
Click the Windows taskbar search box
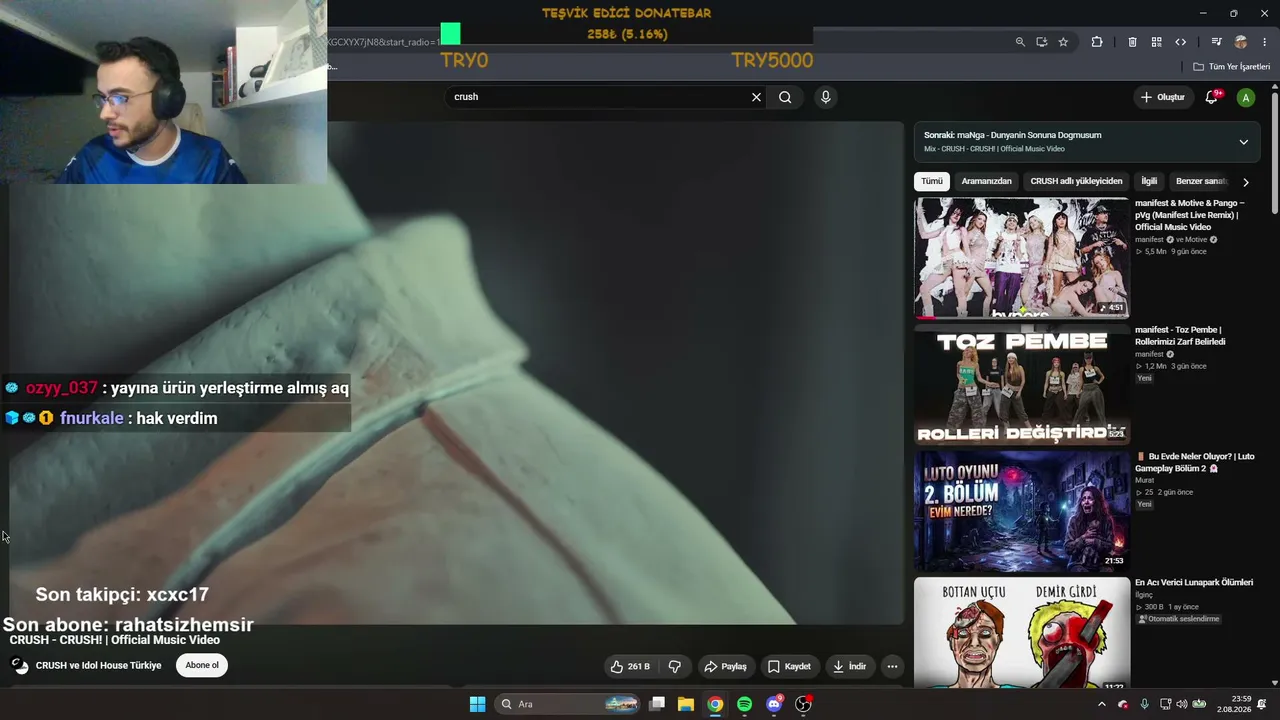pos(568,704)
